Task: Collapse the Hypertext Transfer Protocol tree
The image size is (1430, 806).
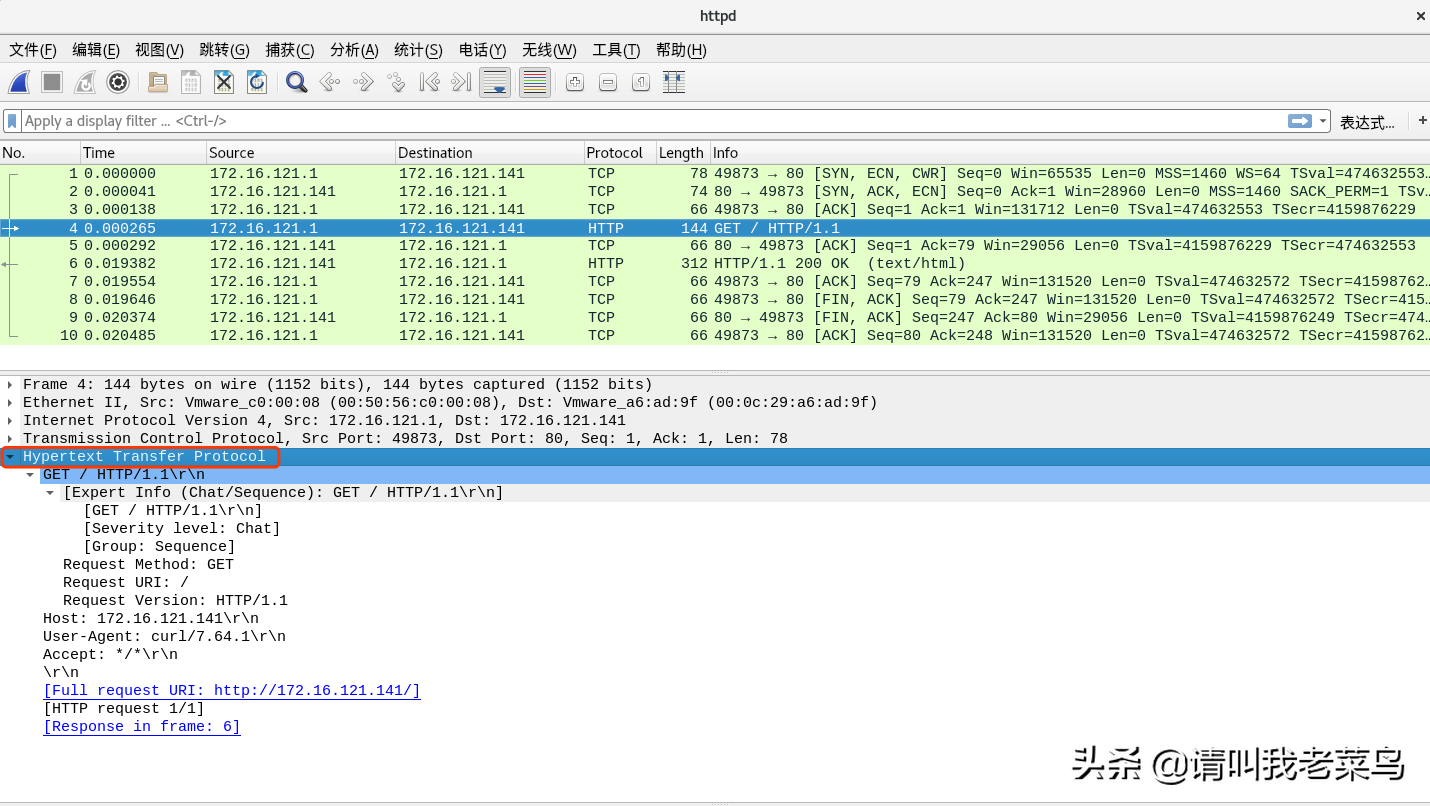Action: 10,457
